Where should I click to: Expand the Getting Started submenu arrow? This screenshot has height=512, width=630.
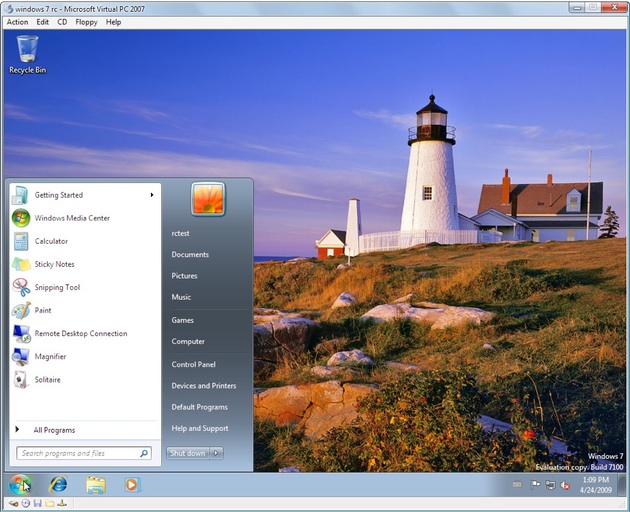click(x=152, y=195)
